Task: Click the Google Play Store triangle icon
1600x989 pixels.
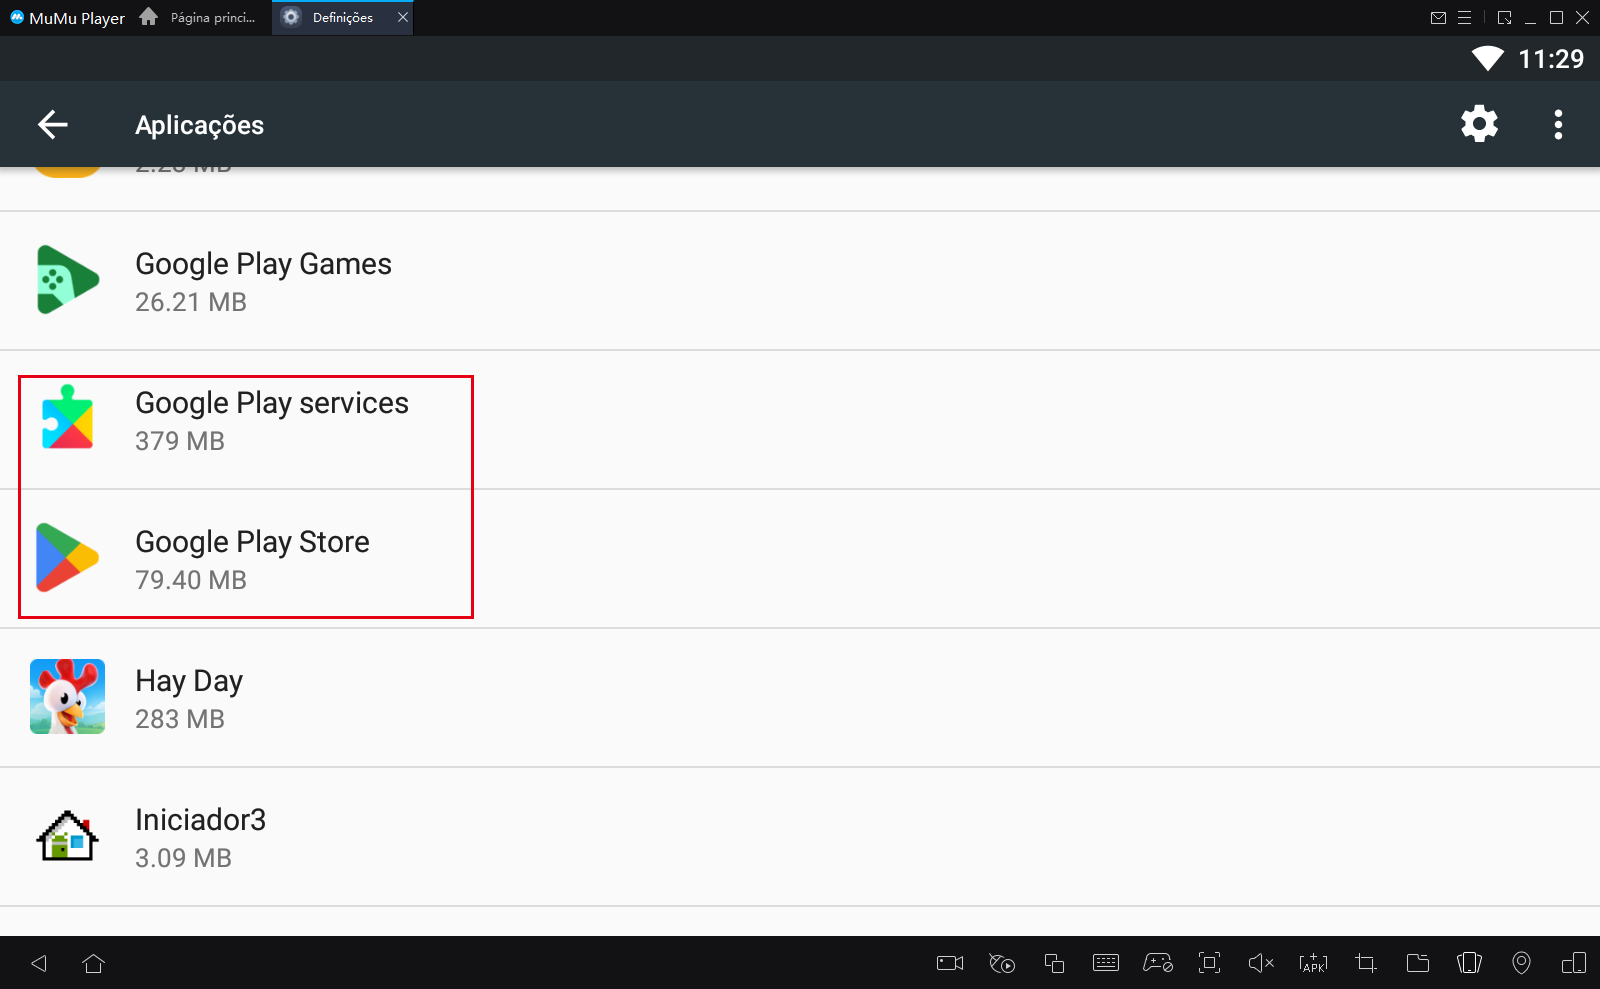Action: pos(67,557)
